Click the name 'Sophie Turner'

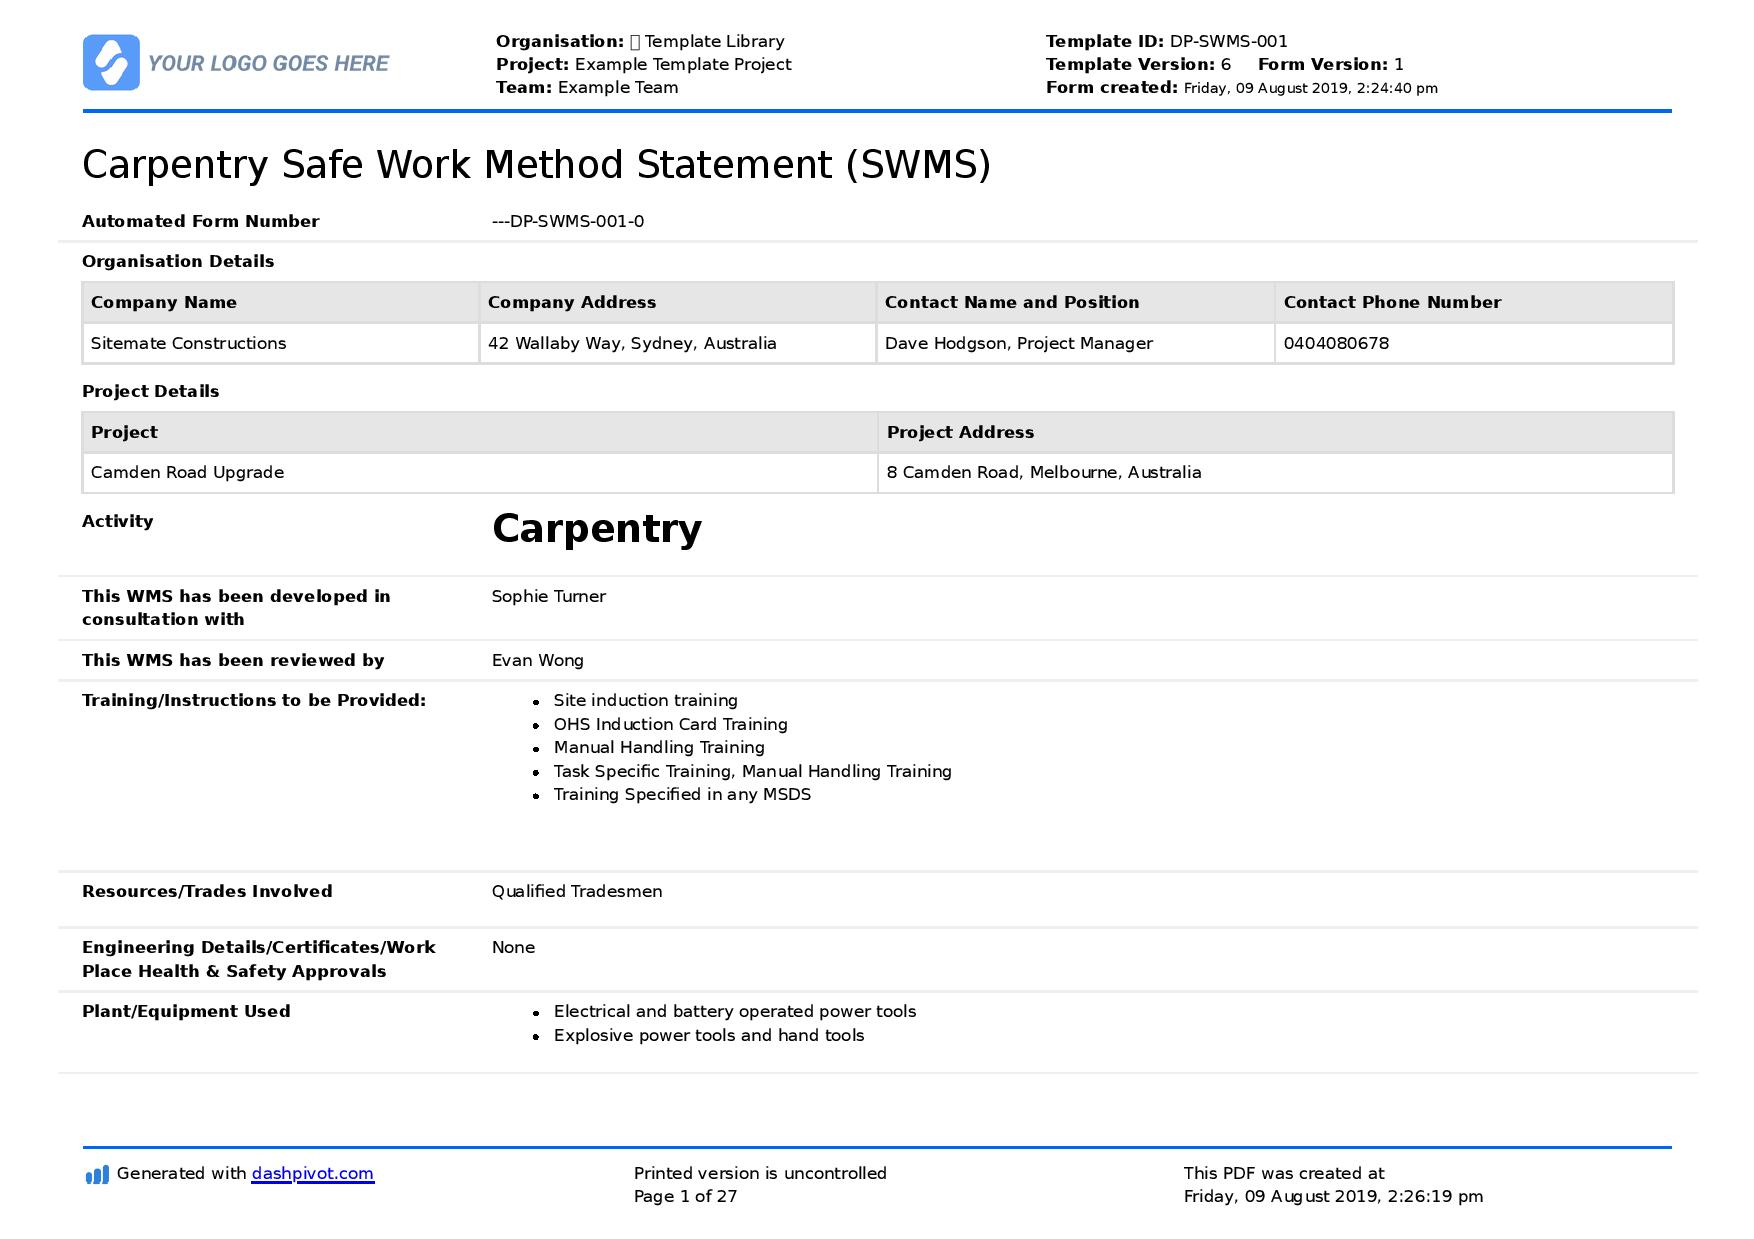coord(549,596)
